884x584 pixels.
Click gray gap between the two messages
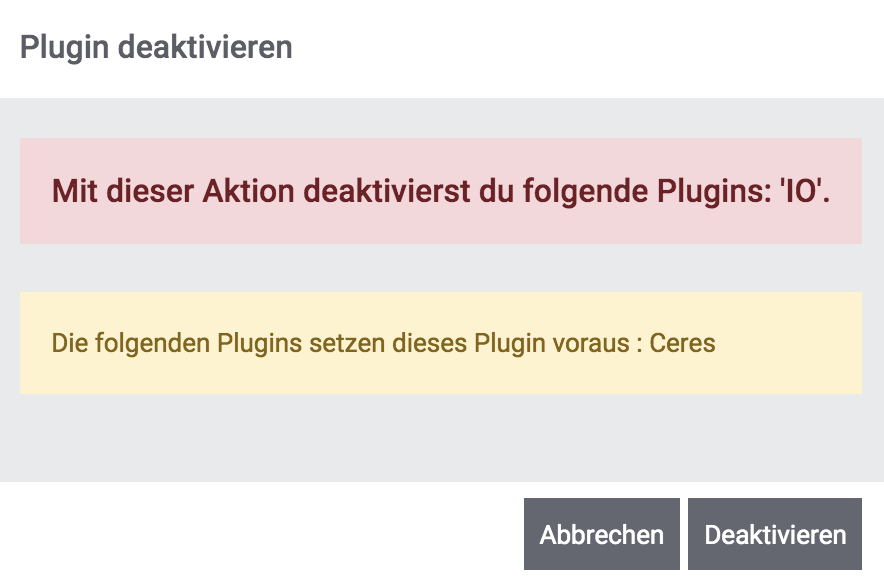(440, 268)
